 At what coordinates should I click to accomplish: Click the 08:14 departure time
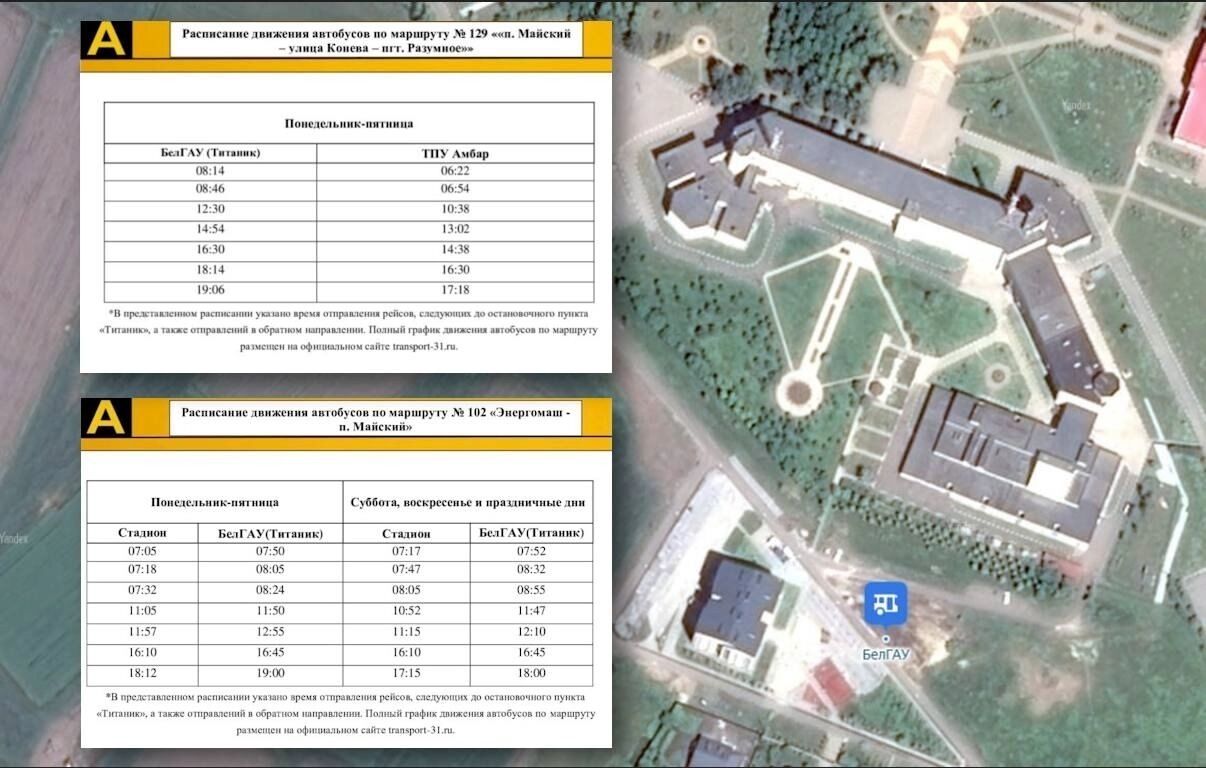click(210, 171)
